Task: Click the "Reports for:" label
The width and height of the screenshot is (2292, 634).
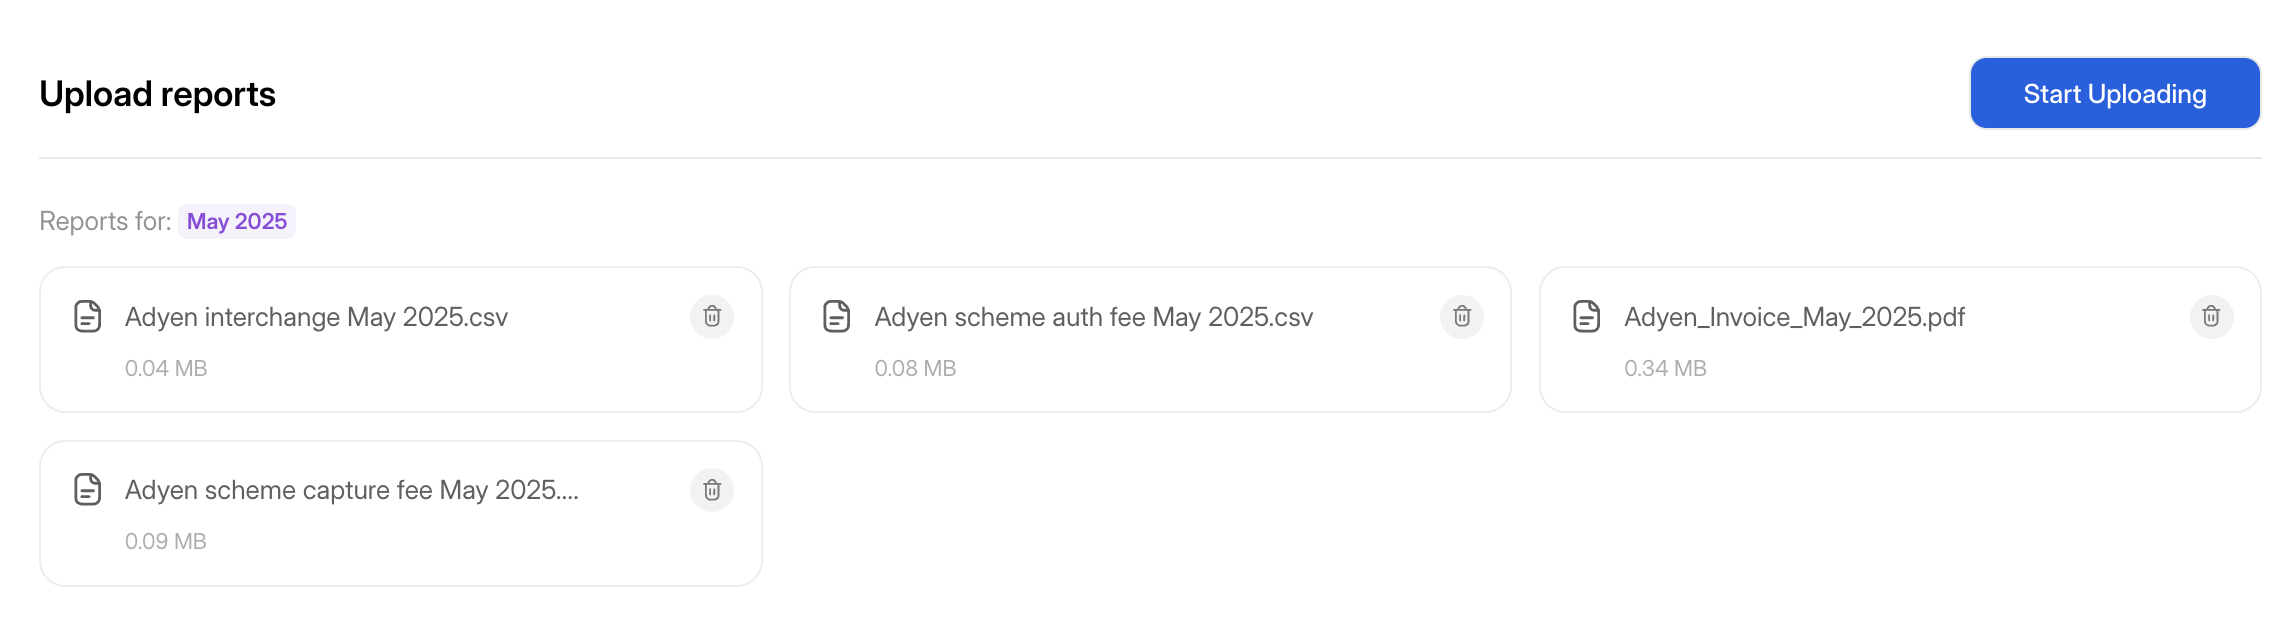Action: tap(105, 221)
